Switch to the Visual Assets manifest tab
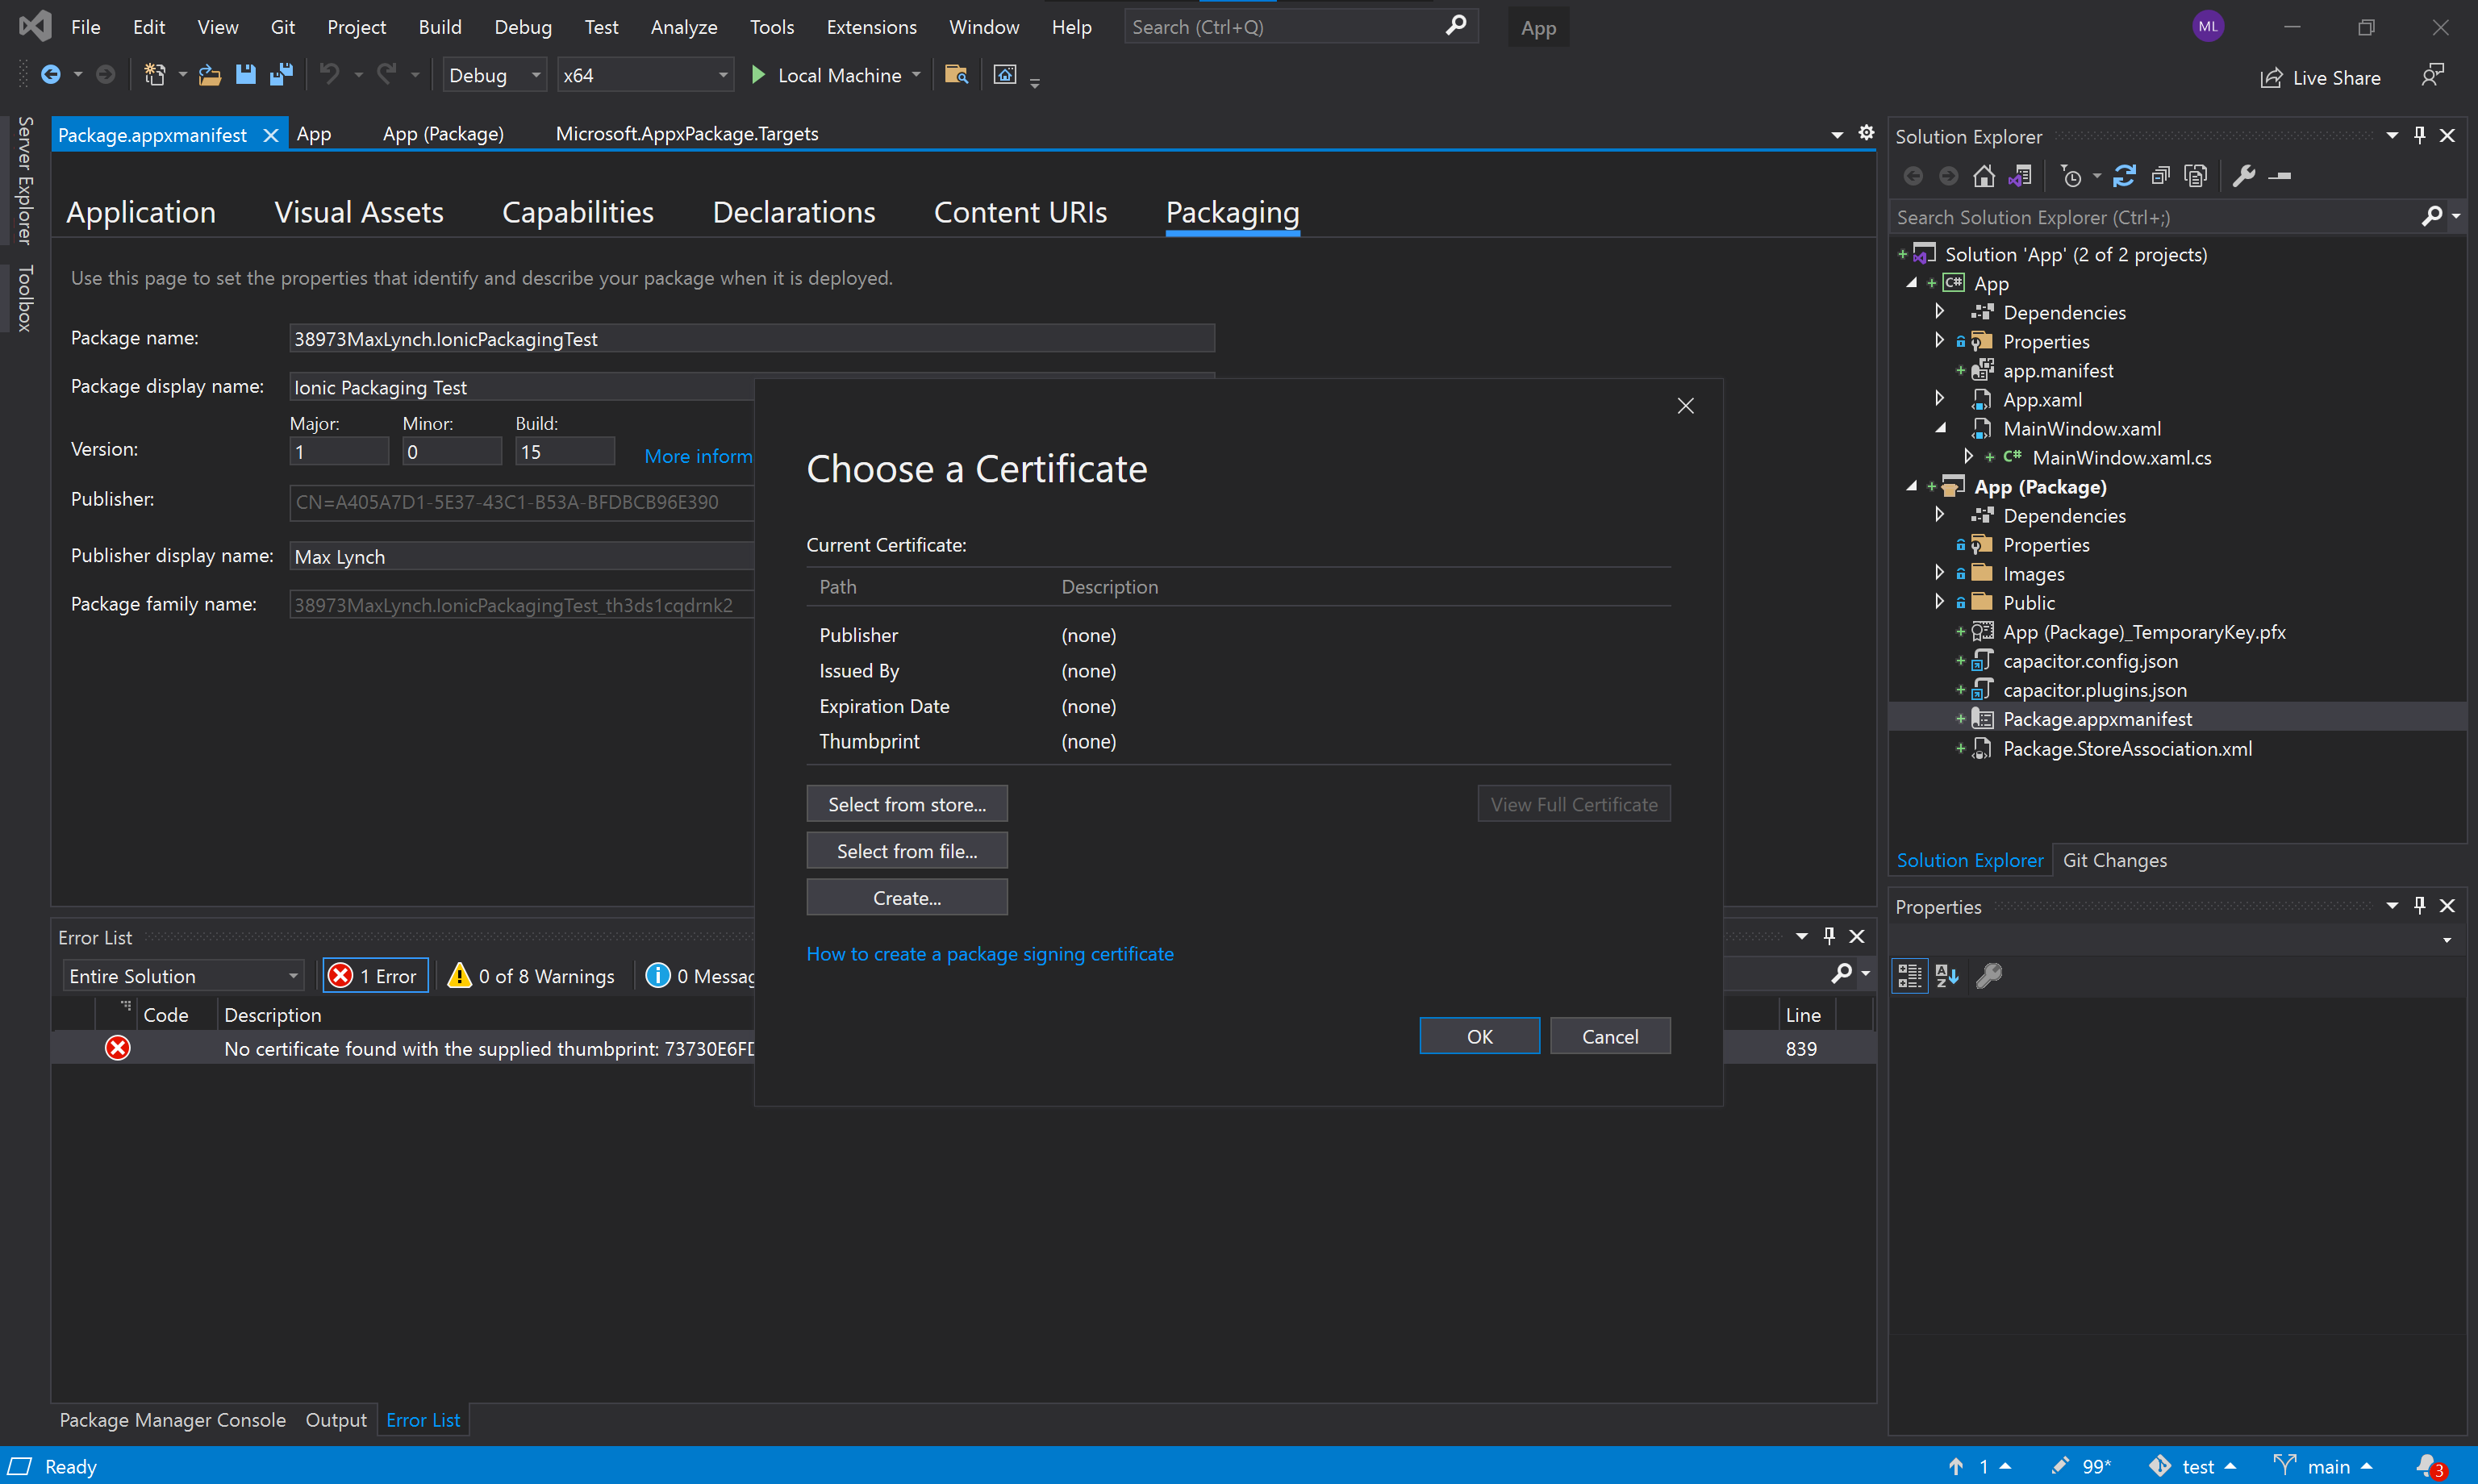The width and height of the screenshot is (2478, 1484). click(x=359, y=212)
